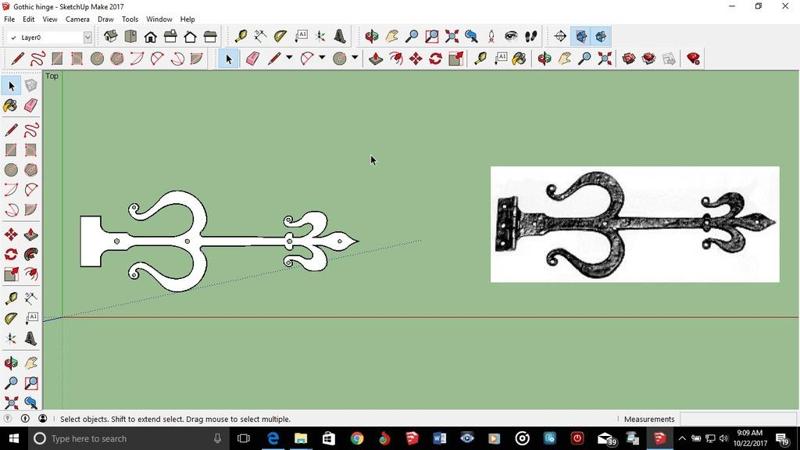
Task: Open the Help menu
Action: tap(188, 19)
